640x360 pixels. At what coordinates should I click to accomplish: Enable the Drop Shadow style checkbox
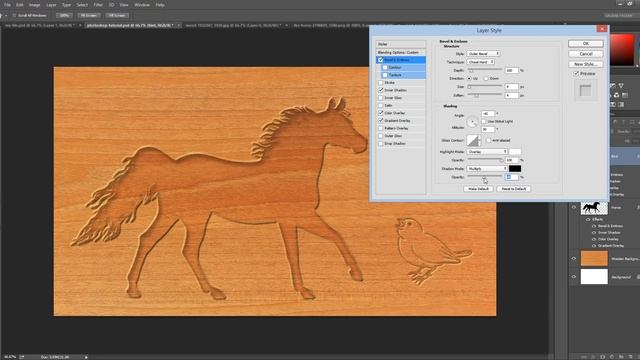pyautogui.click(x=380, y=144)
